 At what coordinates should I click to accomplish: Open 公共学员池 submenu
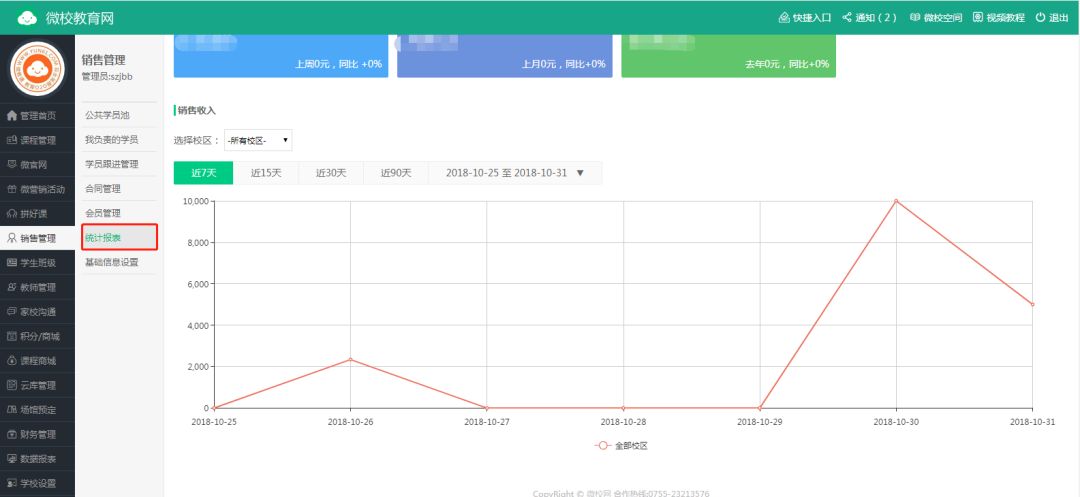tap(118, 115)
